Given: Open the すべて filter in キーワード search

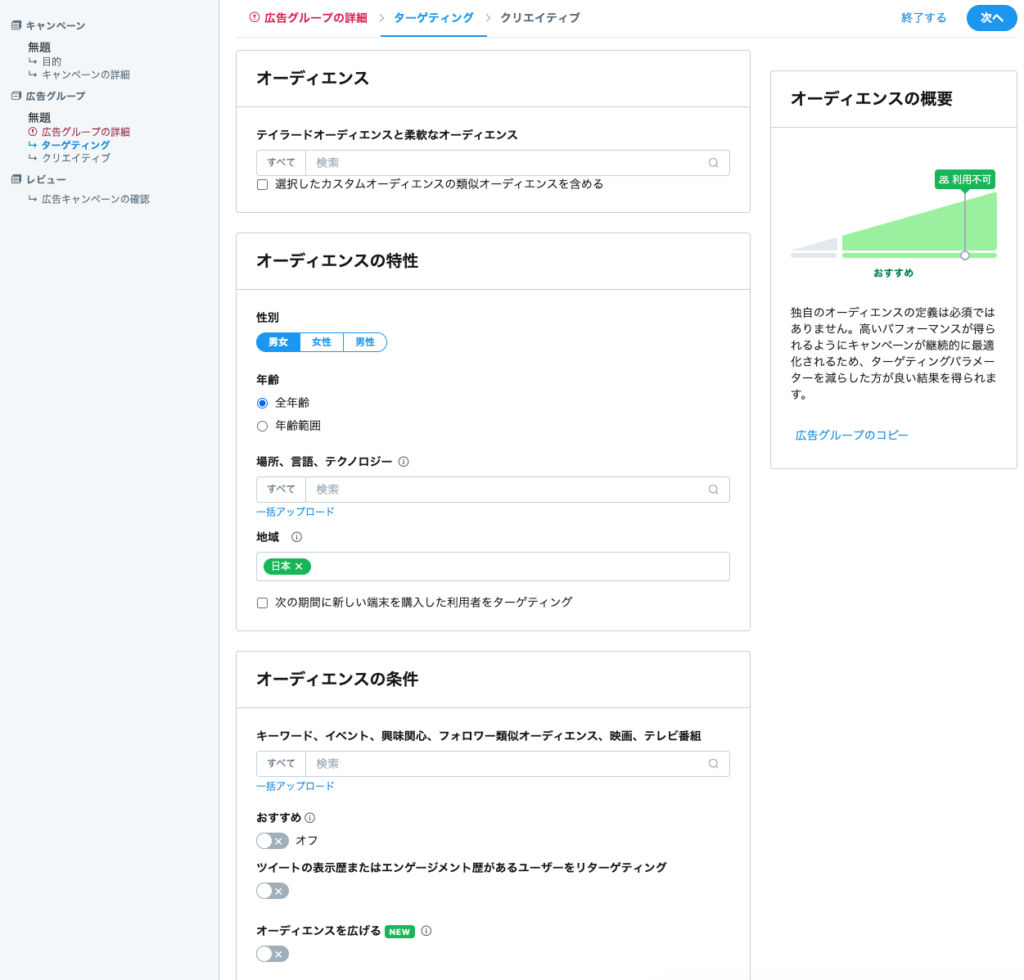Looking at the screenshot, I should pyautogui.click(x=281, y=764).
